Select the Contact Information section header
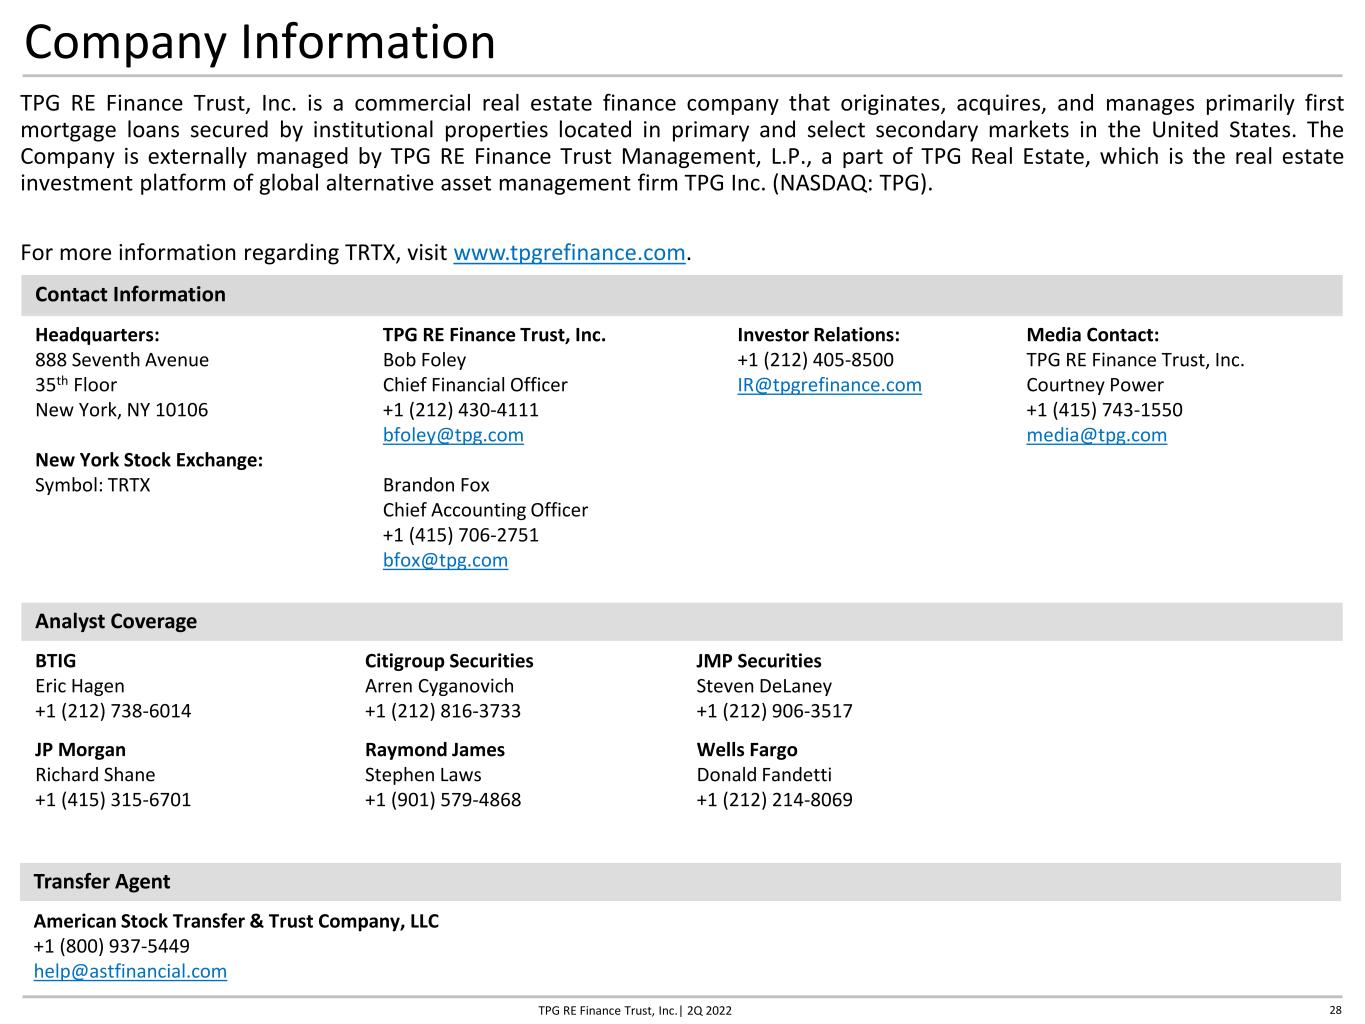The image size is (1365, 1024). pyautogui.click(x=681, y=294)
